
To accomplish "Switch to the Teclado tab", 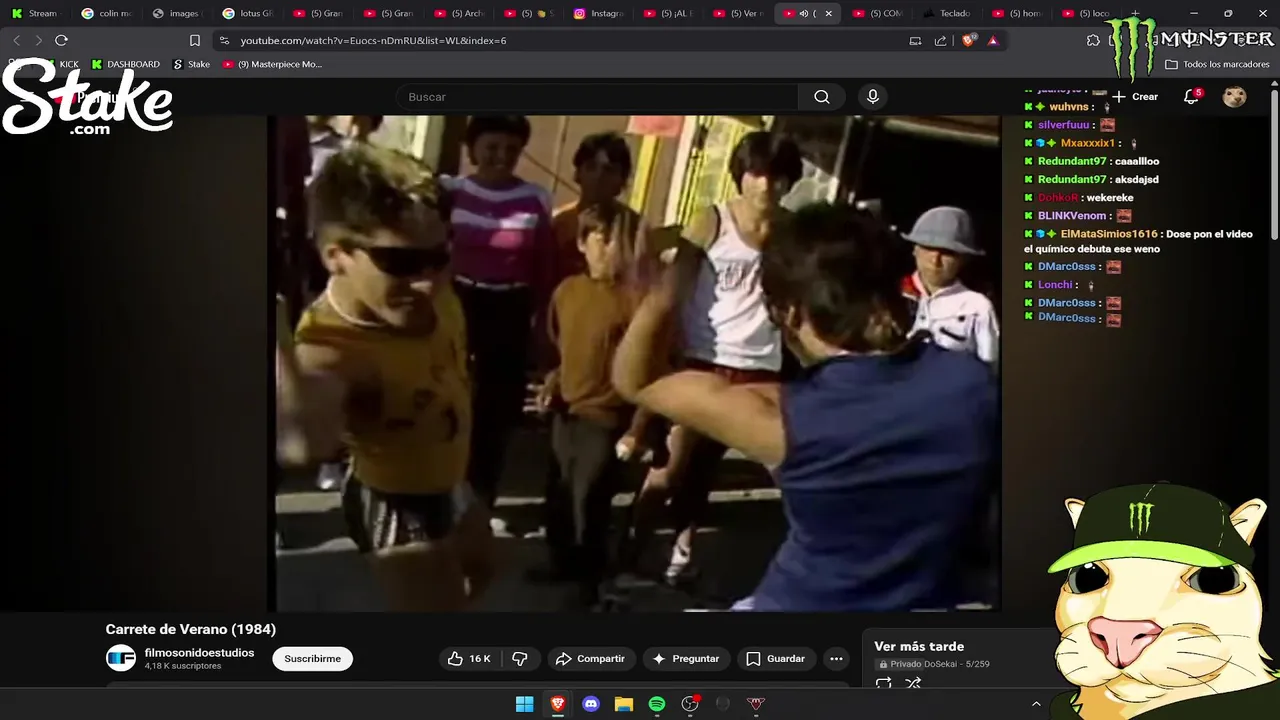I will click(947, 13).
